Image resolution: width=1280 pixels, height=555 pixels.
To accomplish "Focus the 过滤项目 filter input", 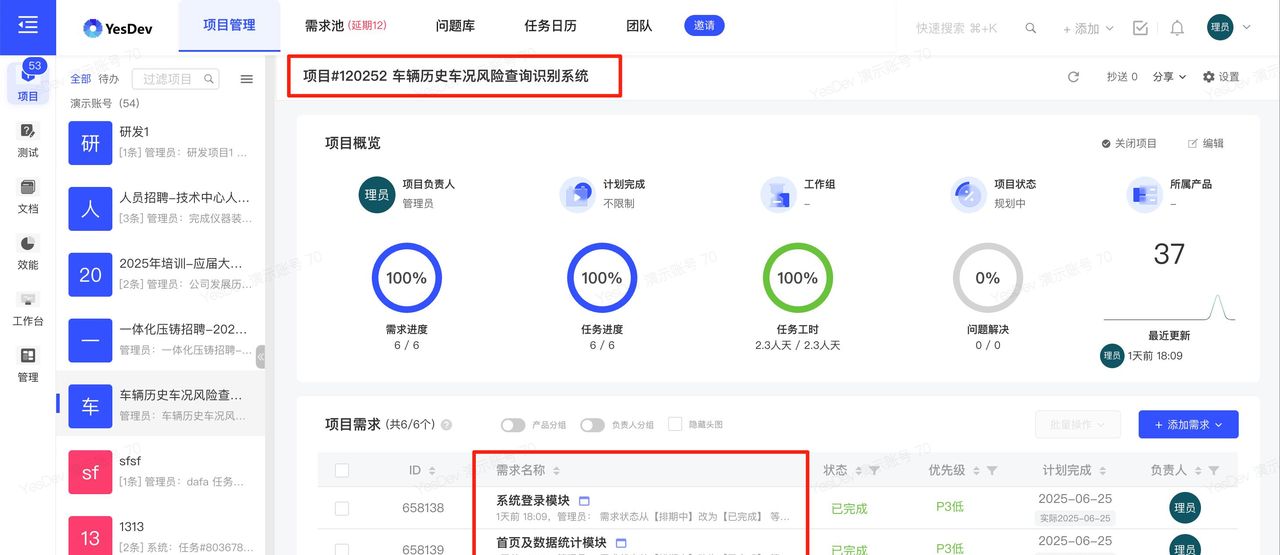I will 175,79.
